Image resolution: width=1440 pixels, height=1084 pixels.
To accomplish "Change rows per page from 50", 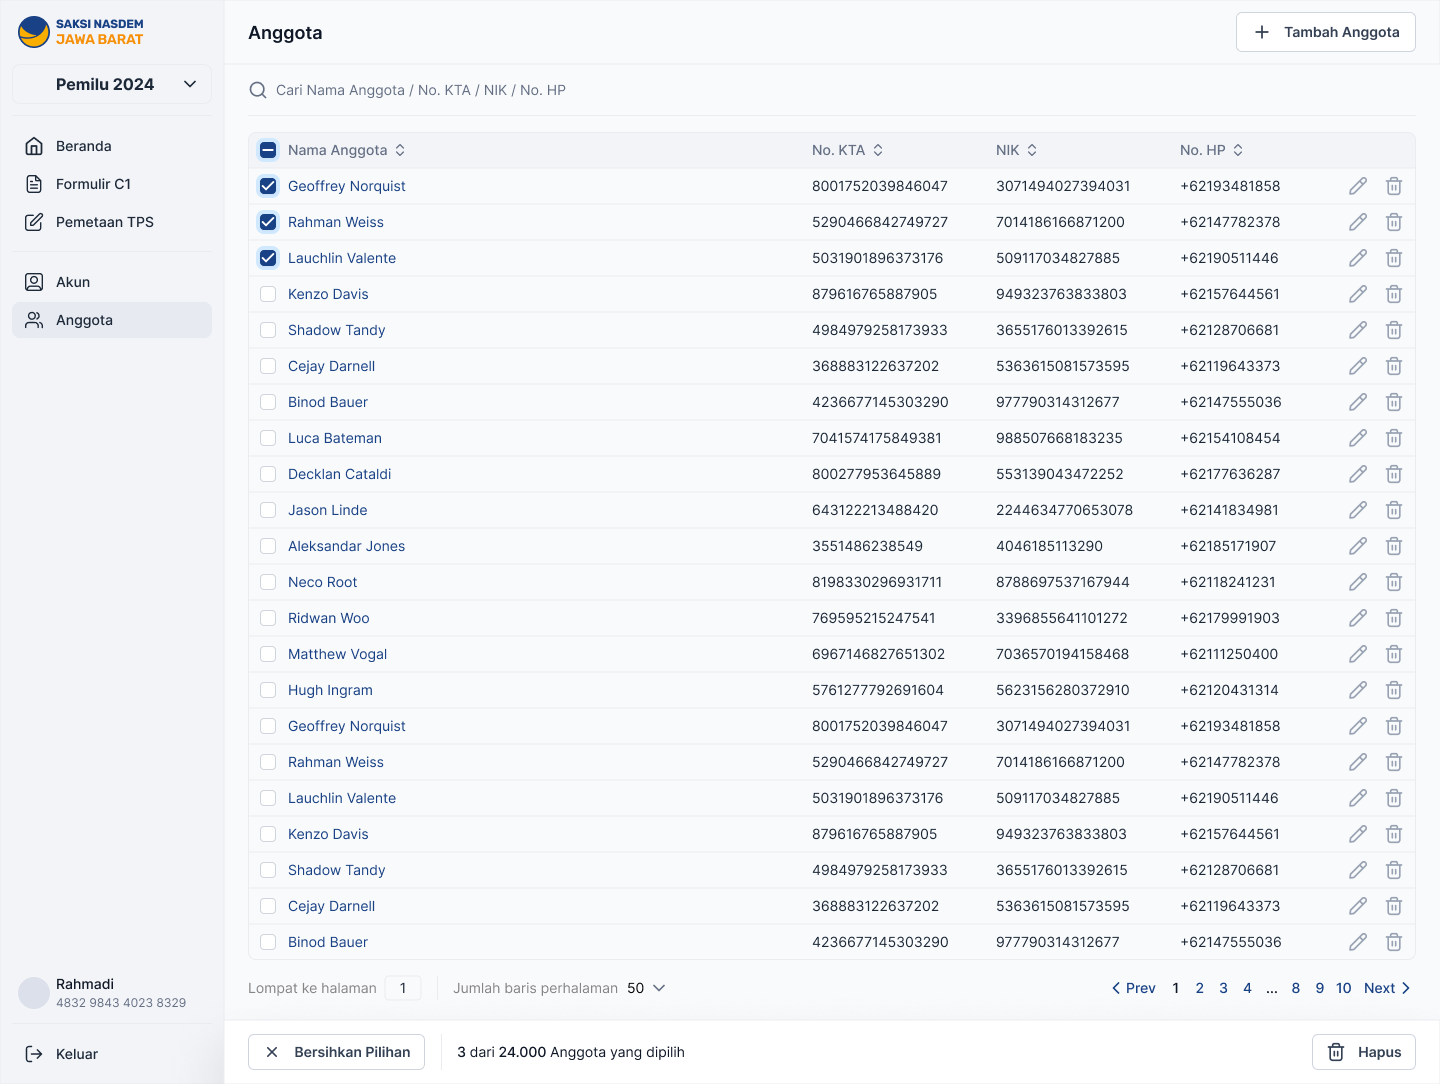I will click(646, 988).
